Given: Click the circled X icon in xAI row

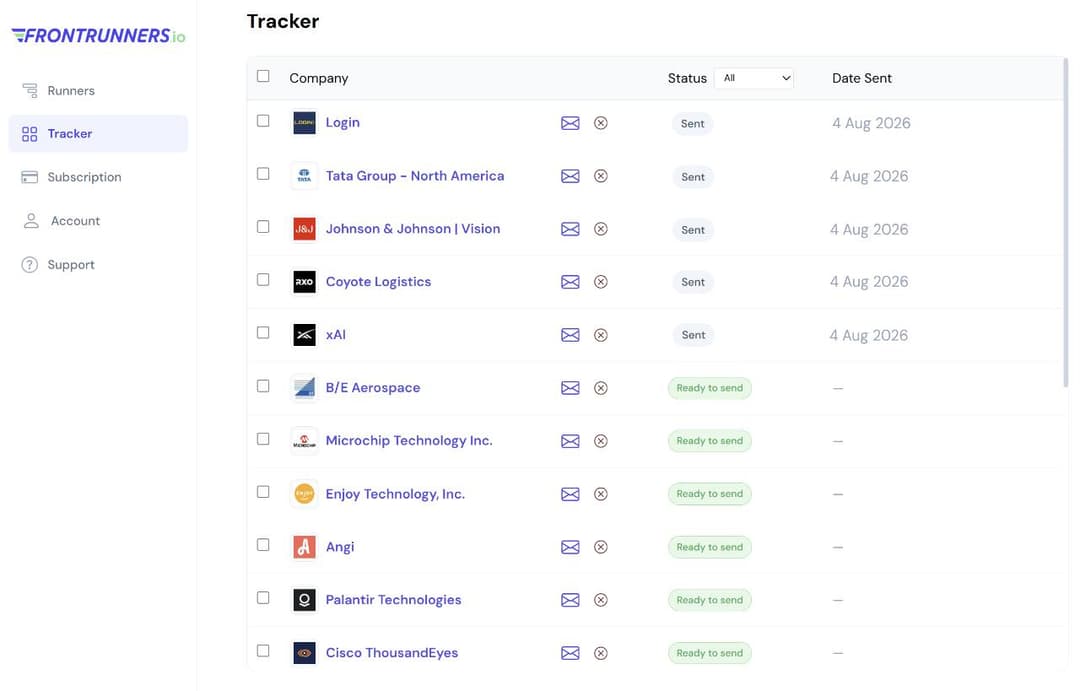Looking at the screenshot, I should tap(601, 335).
